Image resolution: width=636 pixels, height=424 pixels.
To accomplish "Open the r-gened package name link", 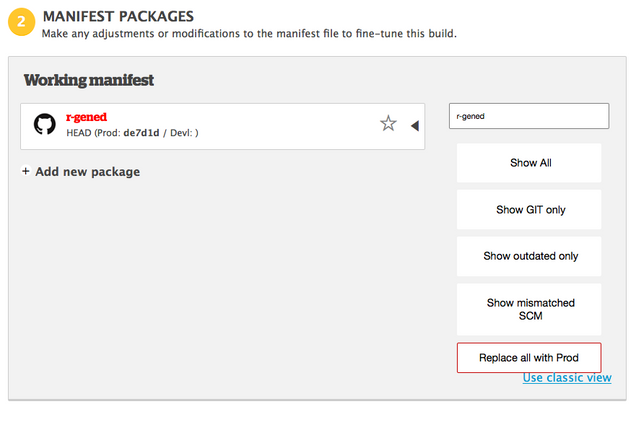I will (x=86, y=117).
